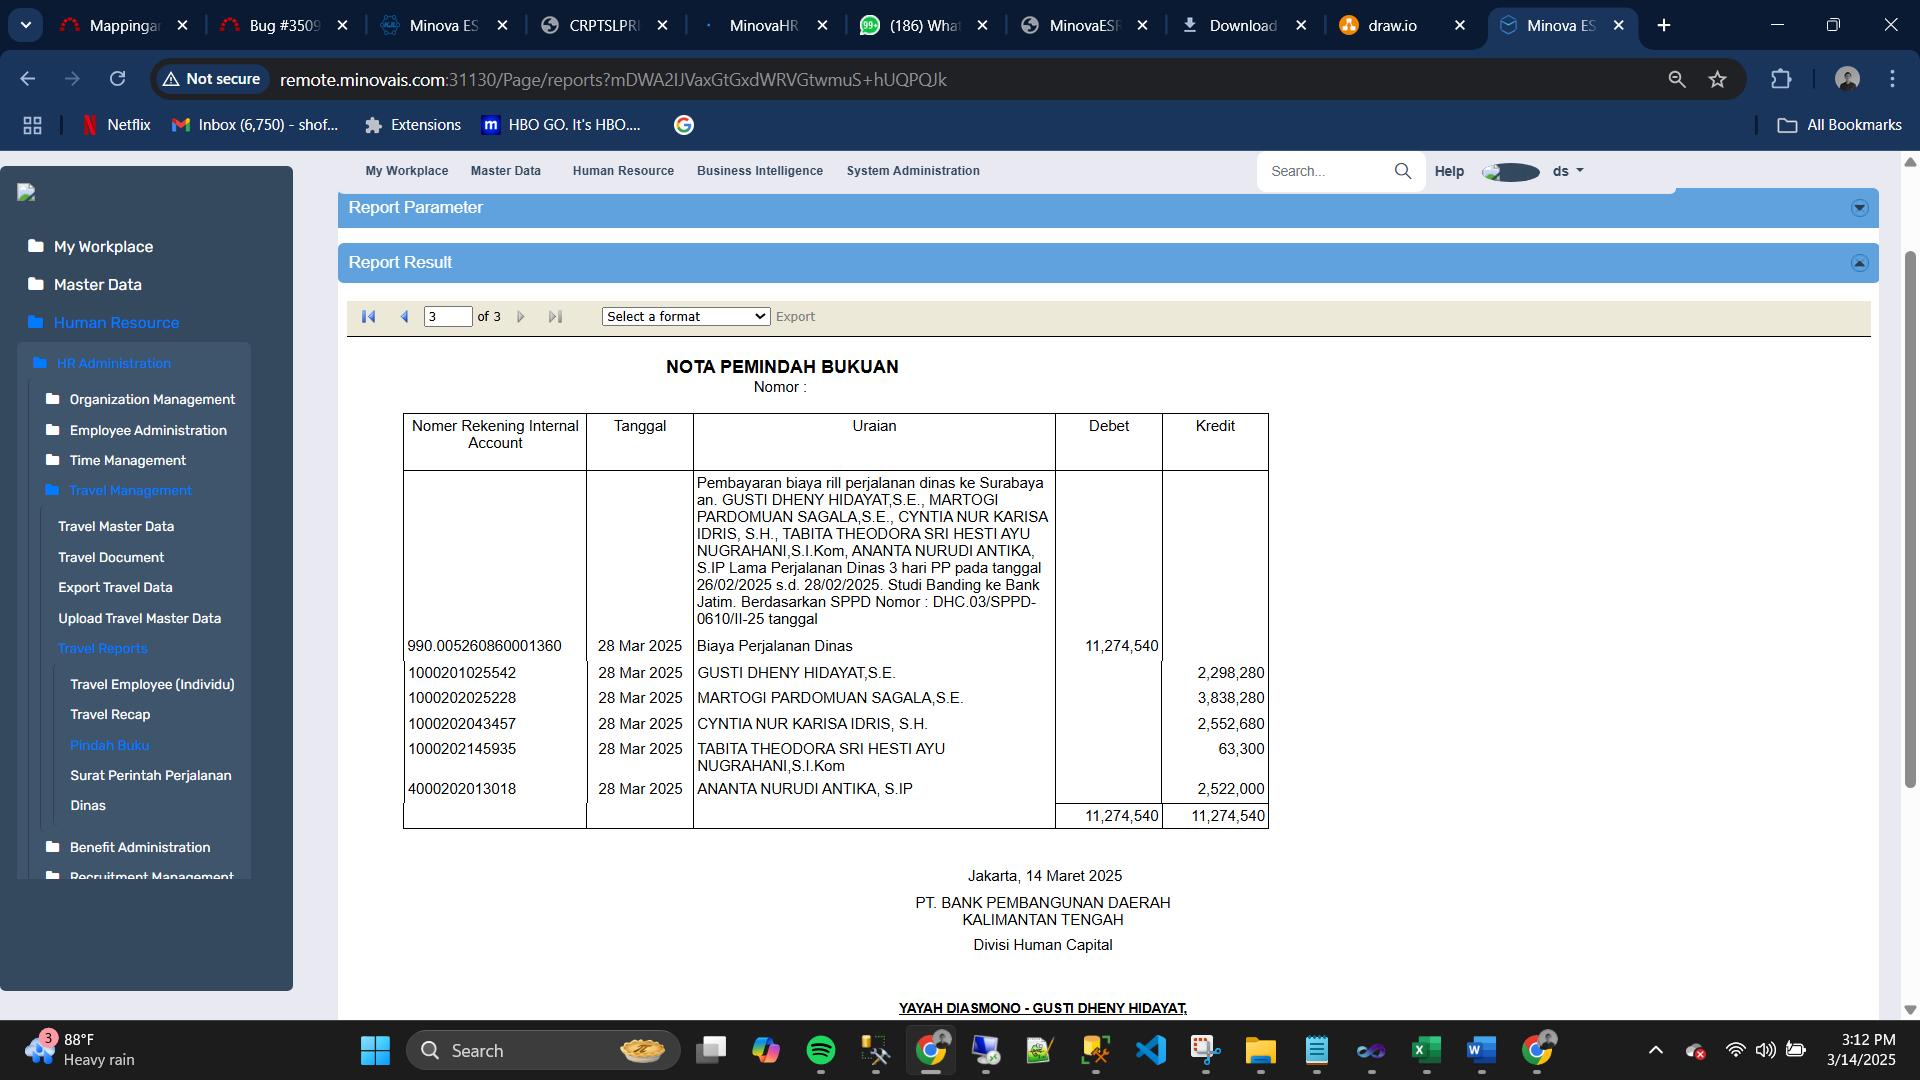The width and height of the screenshot is (1920, 1080).
Task: Open Word from taskbar
Action: click(1481, 1051)
